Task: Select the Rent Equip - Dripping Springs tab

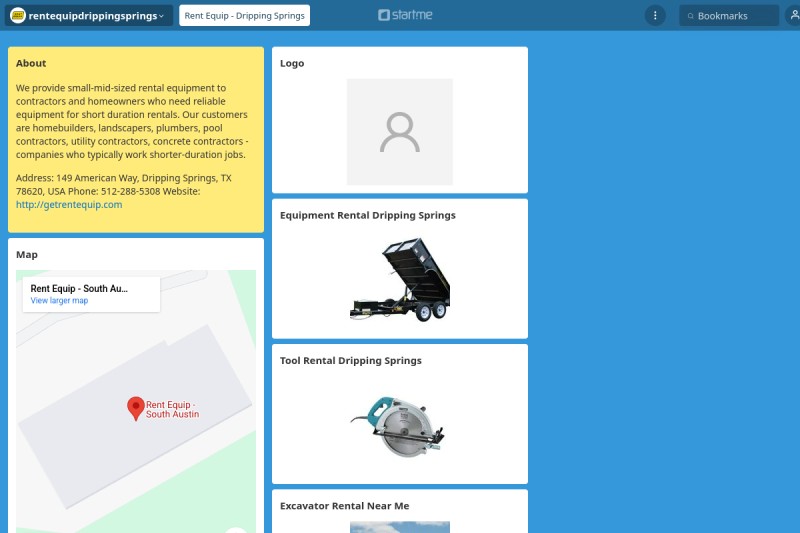Action: coord(244,15)
